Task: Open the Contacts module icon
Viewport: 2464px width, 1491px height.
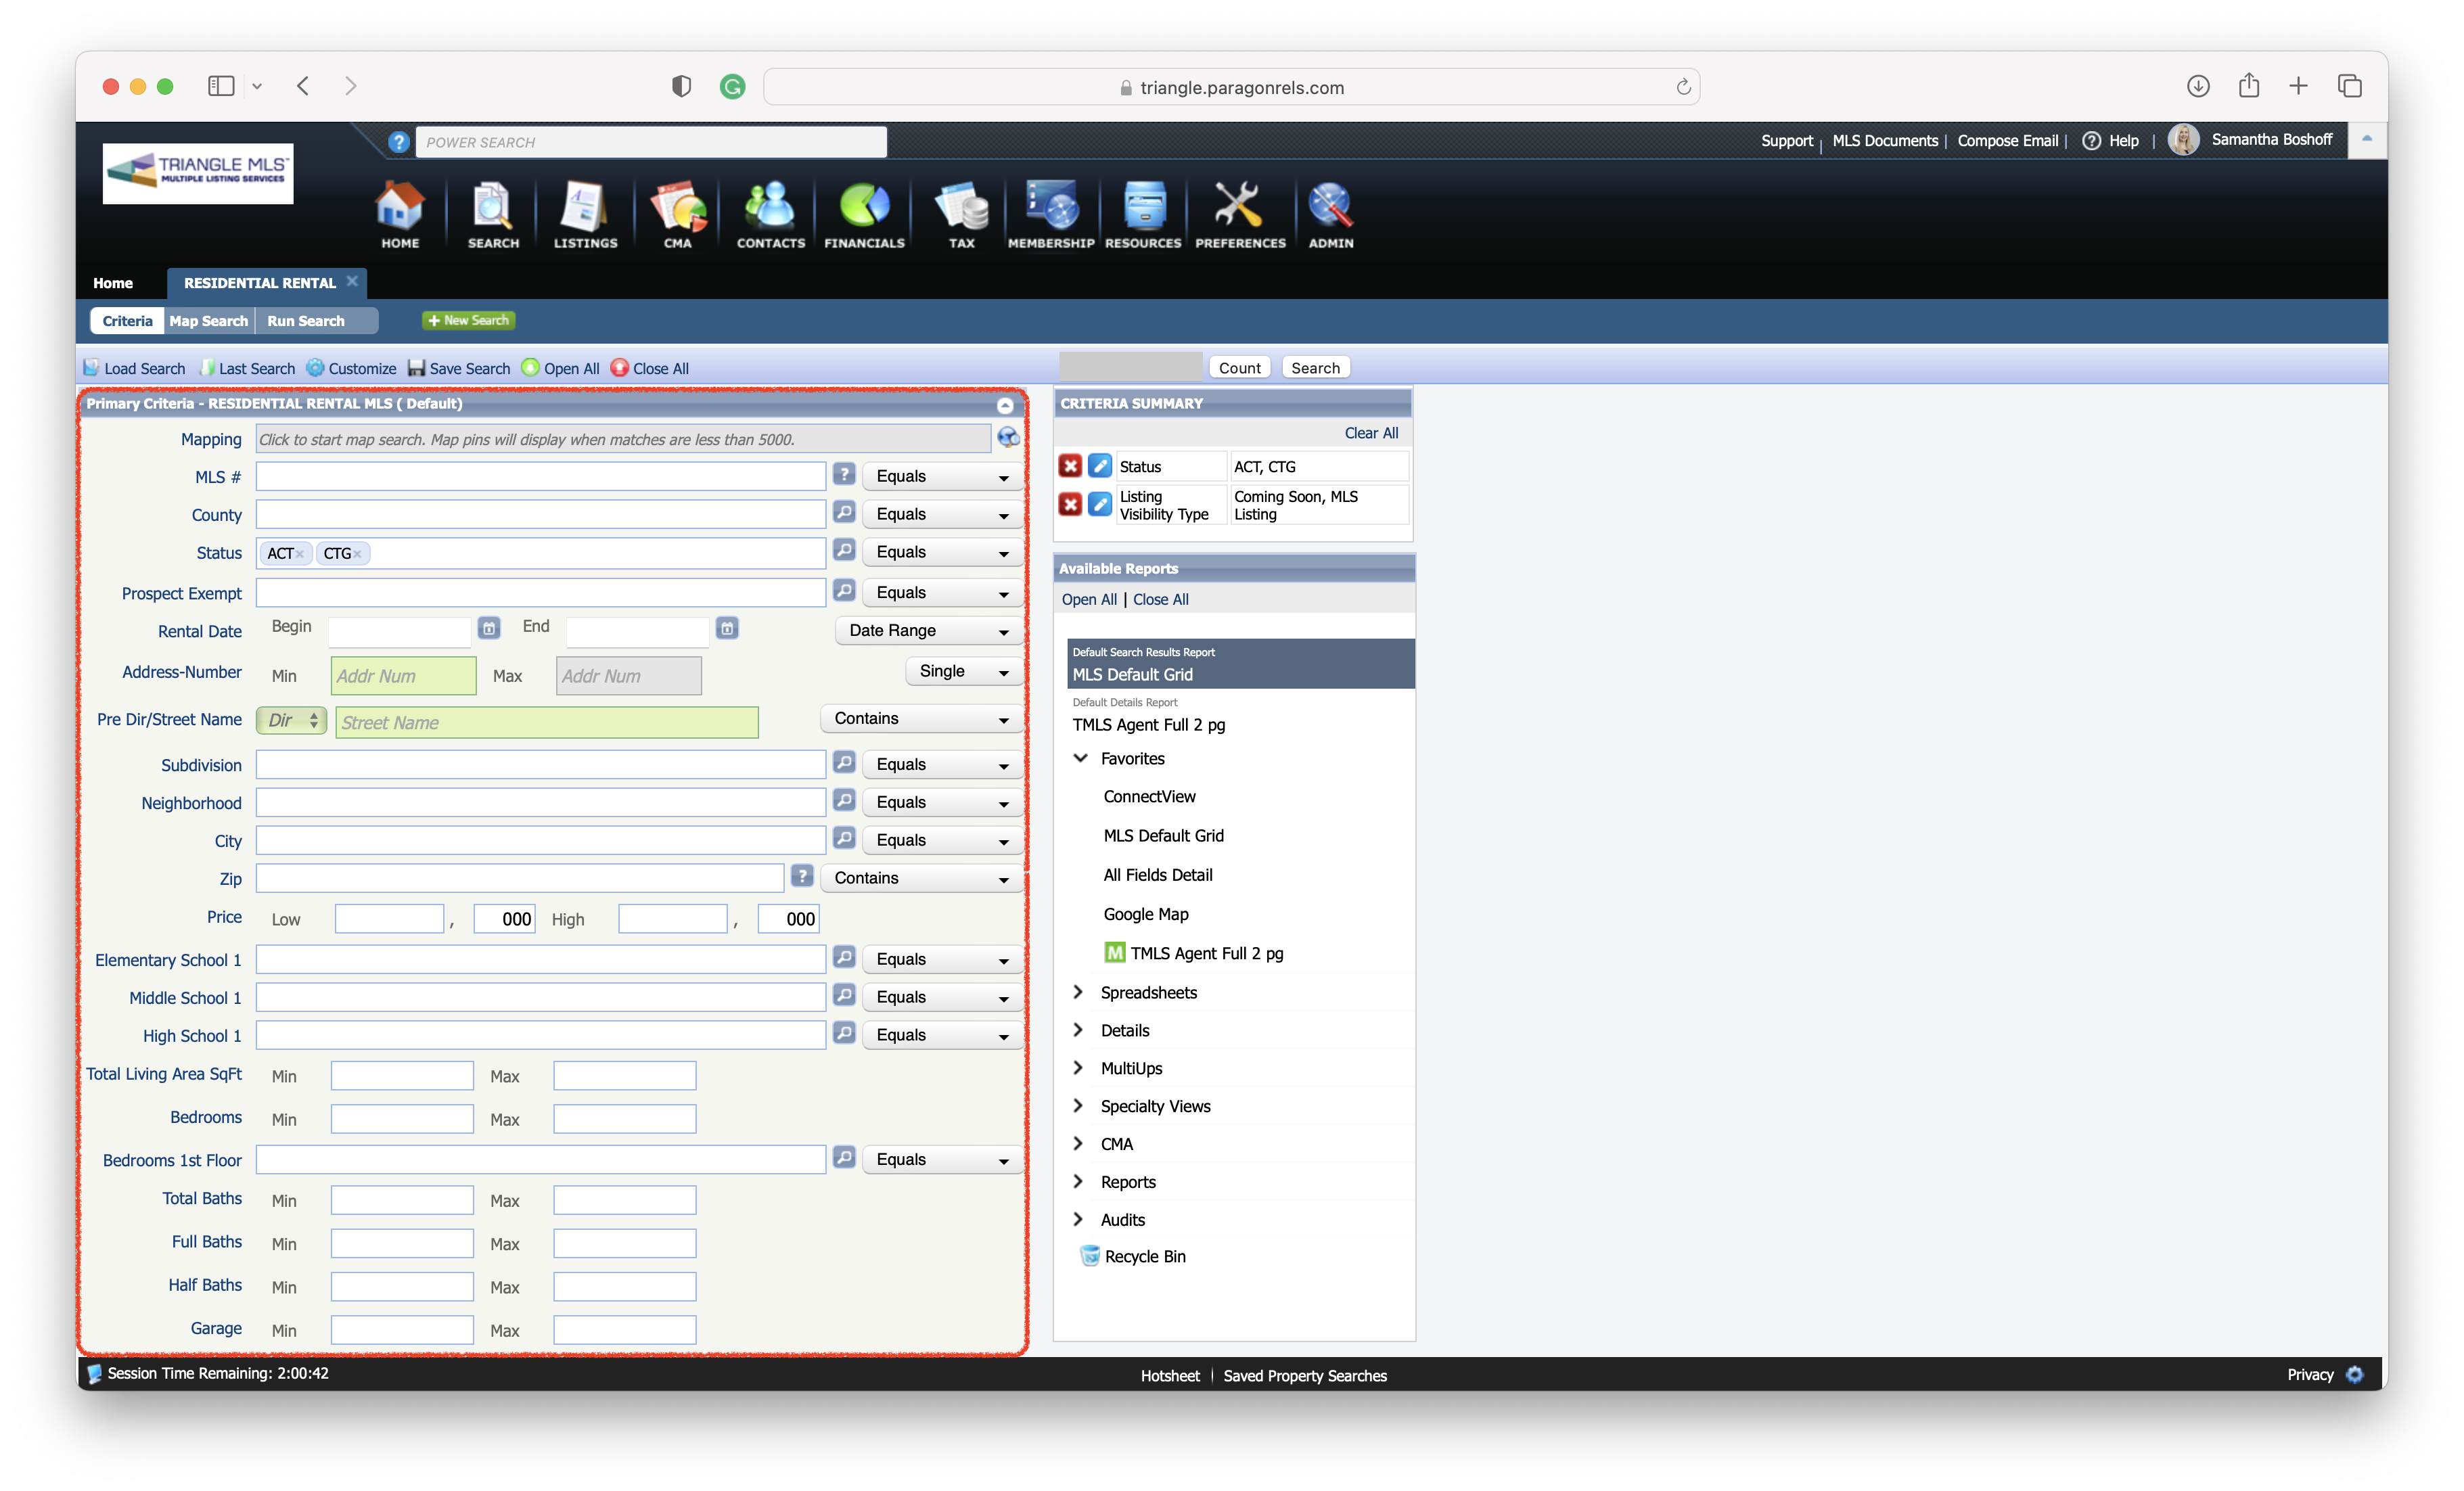Action: (770, 214)
